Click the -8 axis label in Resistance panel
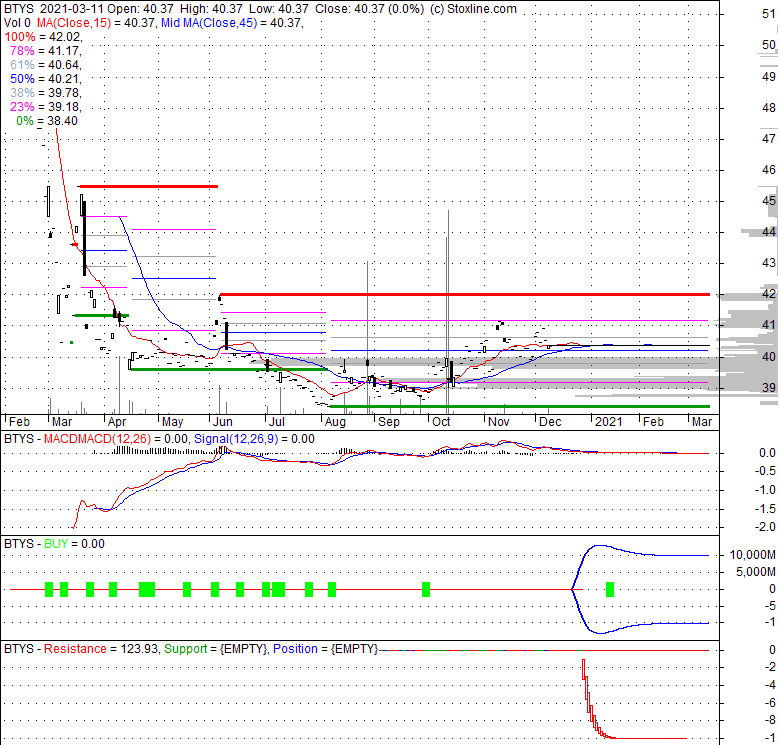The image size is (780, 745). click(771, 720)
